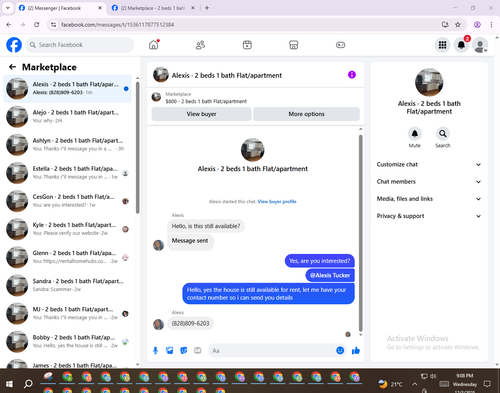The height and width of the screenshot is (393, 500).
Task: Click the @Alexis Tucker mention bubble
Action: pos(330,275)
